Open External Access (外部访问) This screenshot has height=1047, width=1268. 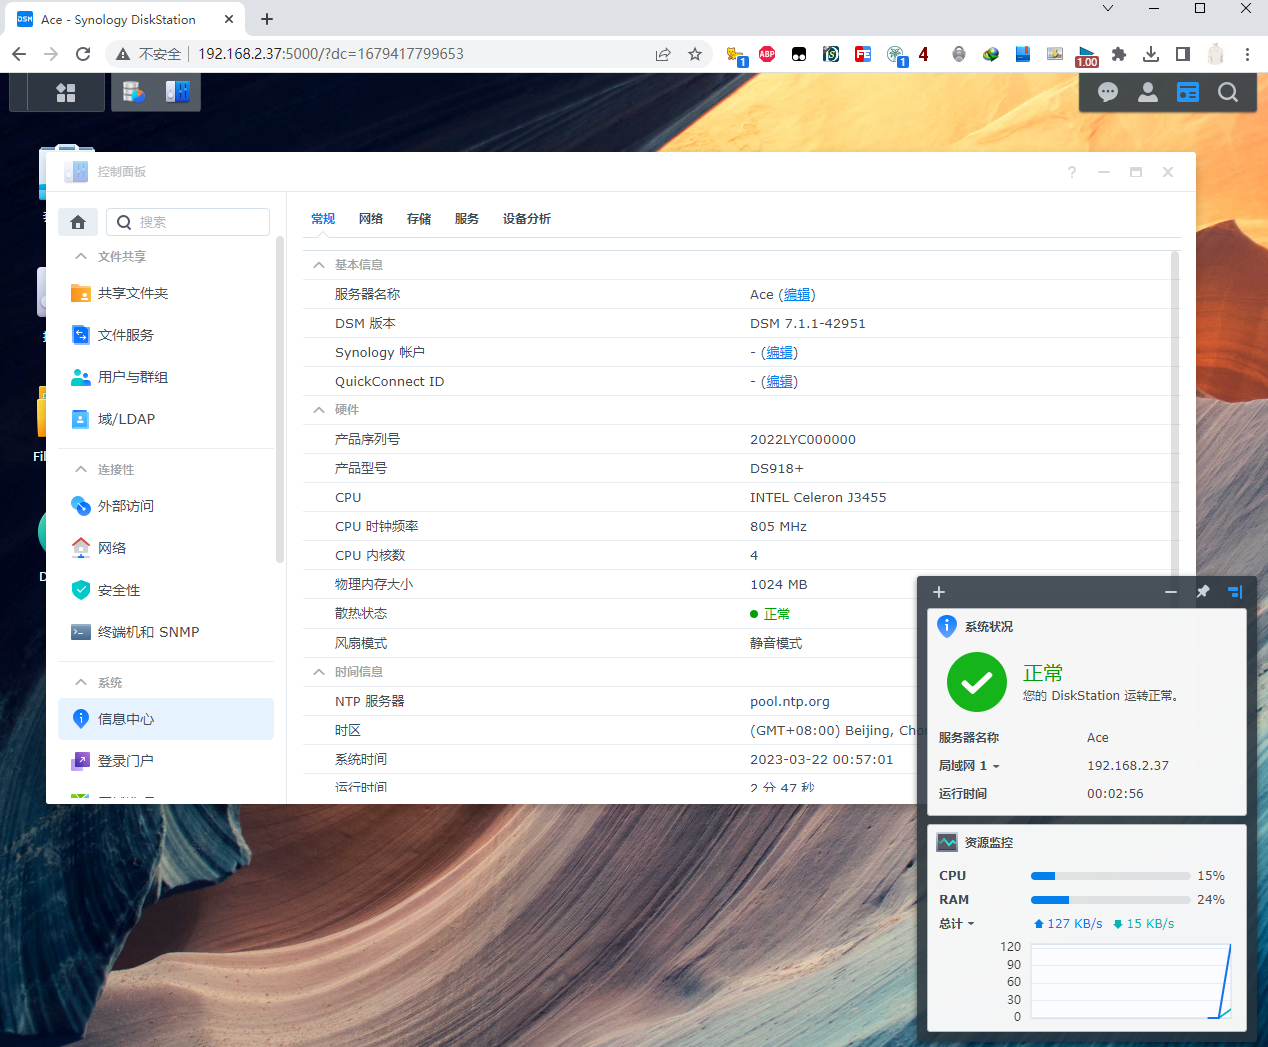tap(166, 506)
